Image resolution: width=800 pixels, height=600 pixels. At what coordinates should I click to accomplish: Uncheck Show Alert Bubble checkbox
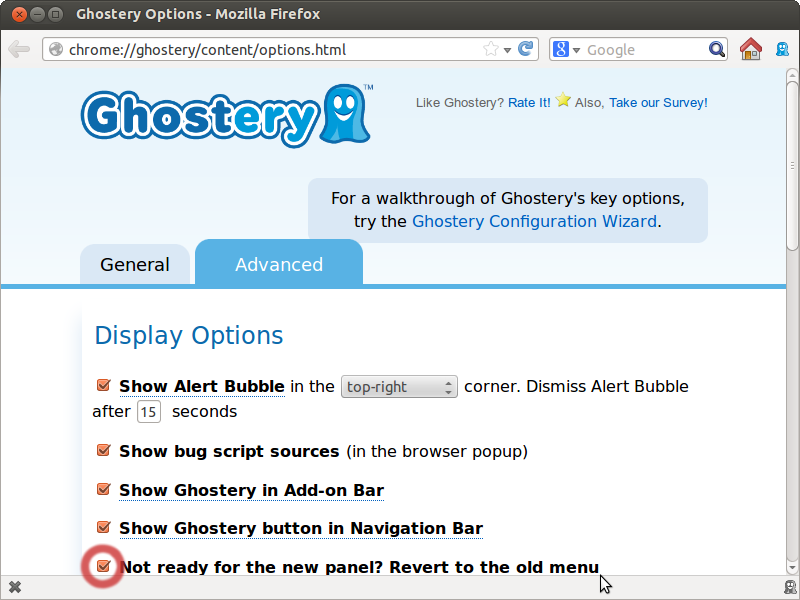pos(103,386)
